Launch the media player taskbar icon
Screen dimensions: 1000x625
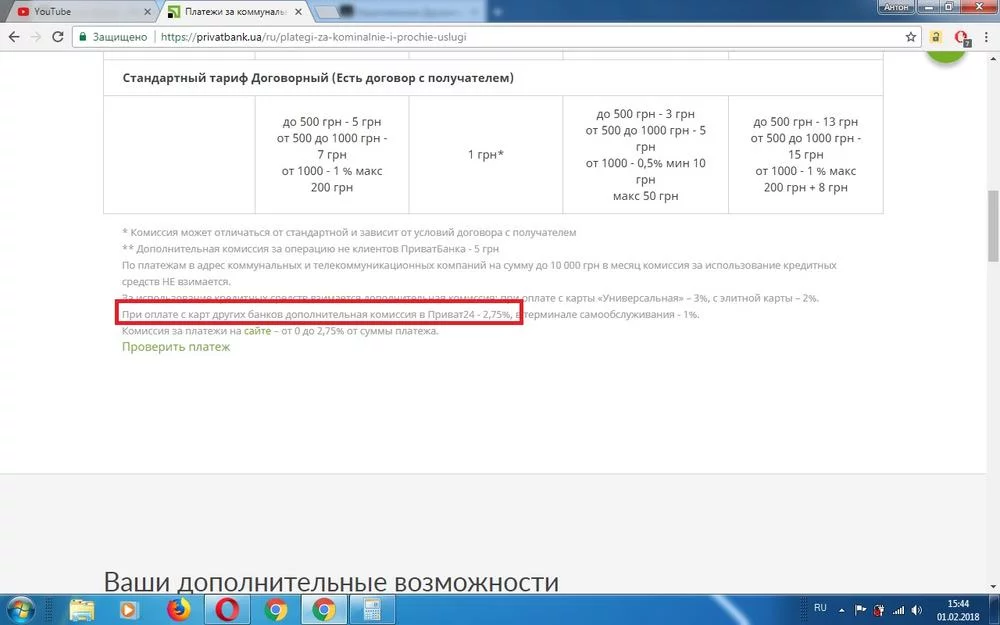pos(129,610)
